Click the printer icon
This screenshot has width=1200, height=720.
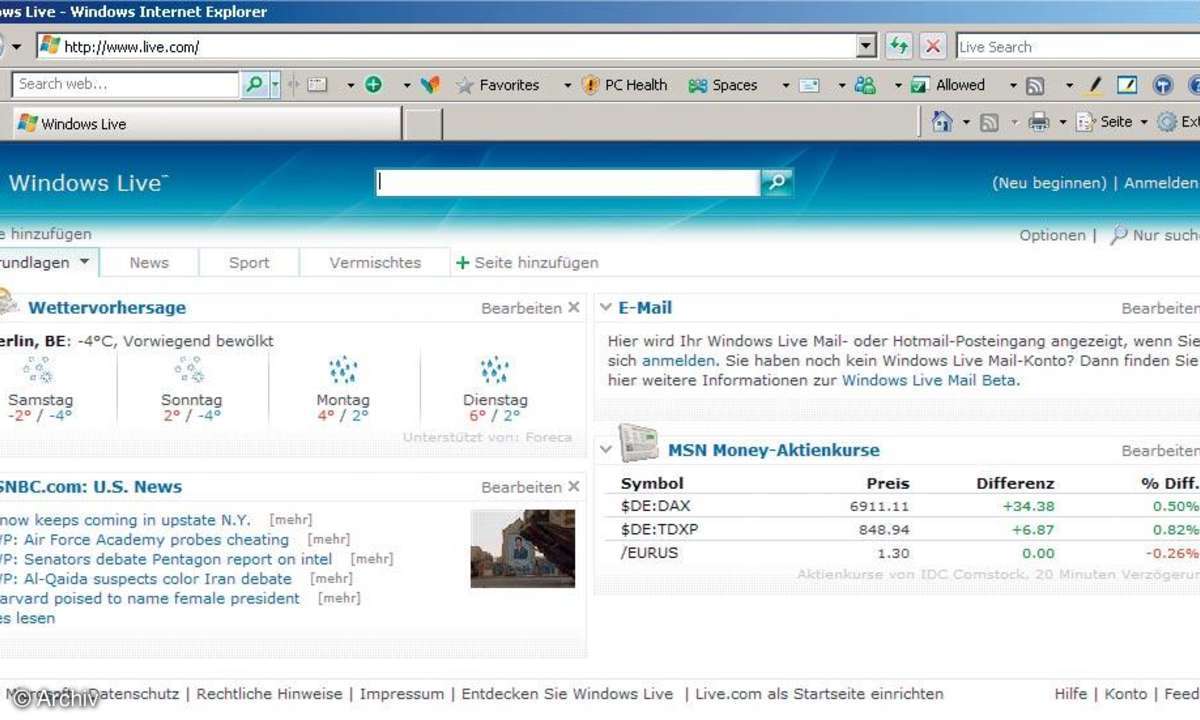[x=1039, y=122]
